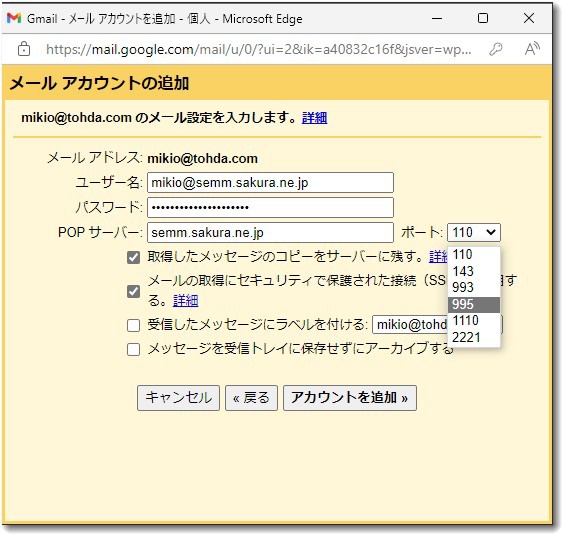The height and width of the screenshot is (534, 562).
Task: Open the password key icon in address bar
Action: pos(496,49)
